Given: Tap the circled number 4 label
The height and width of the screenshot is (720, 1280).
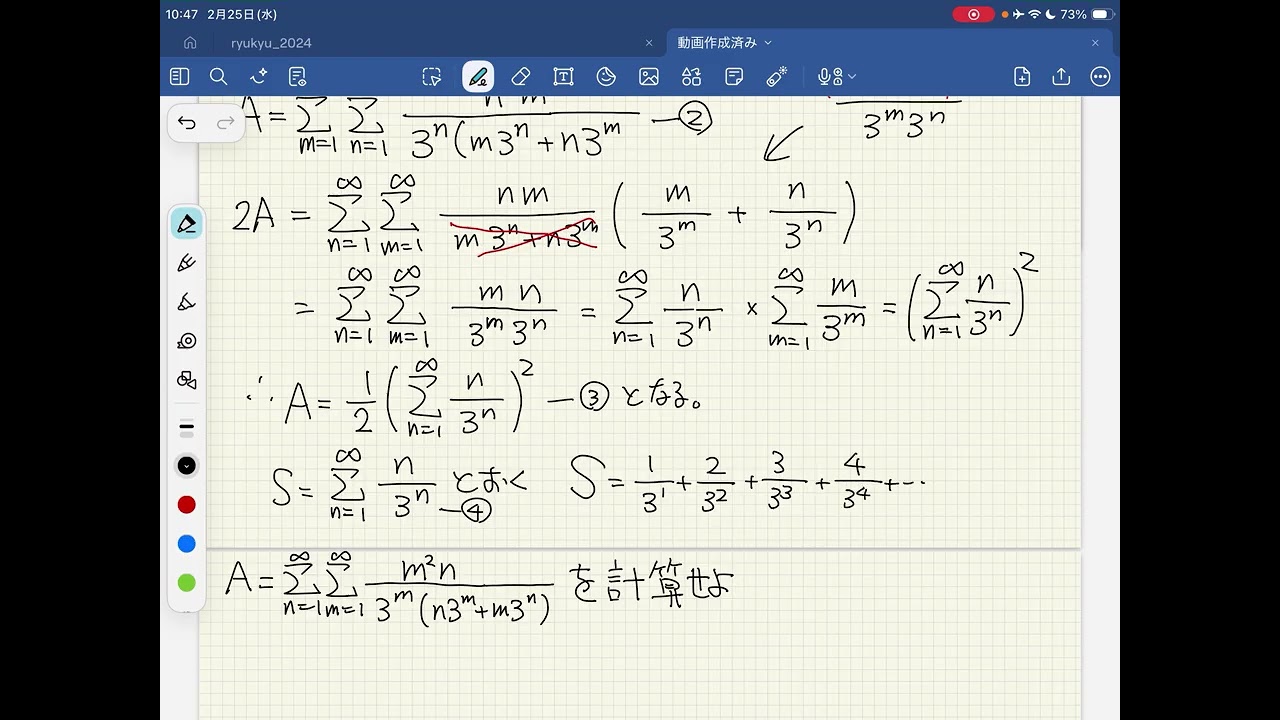Looking at the screenshot, I should coord(478,511).
